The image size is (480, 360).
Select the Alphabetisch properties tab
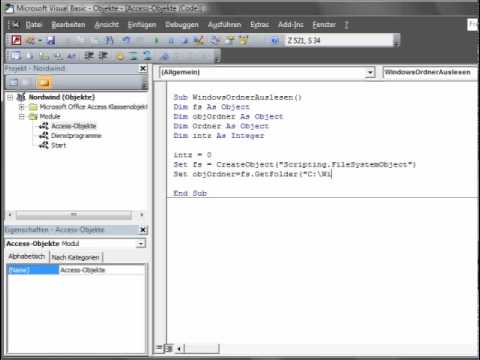coord(27,256)
